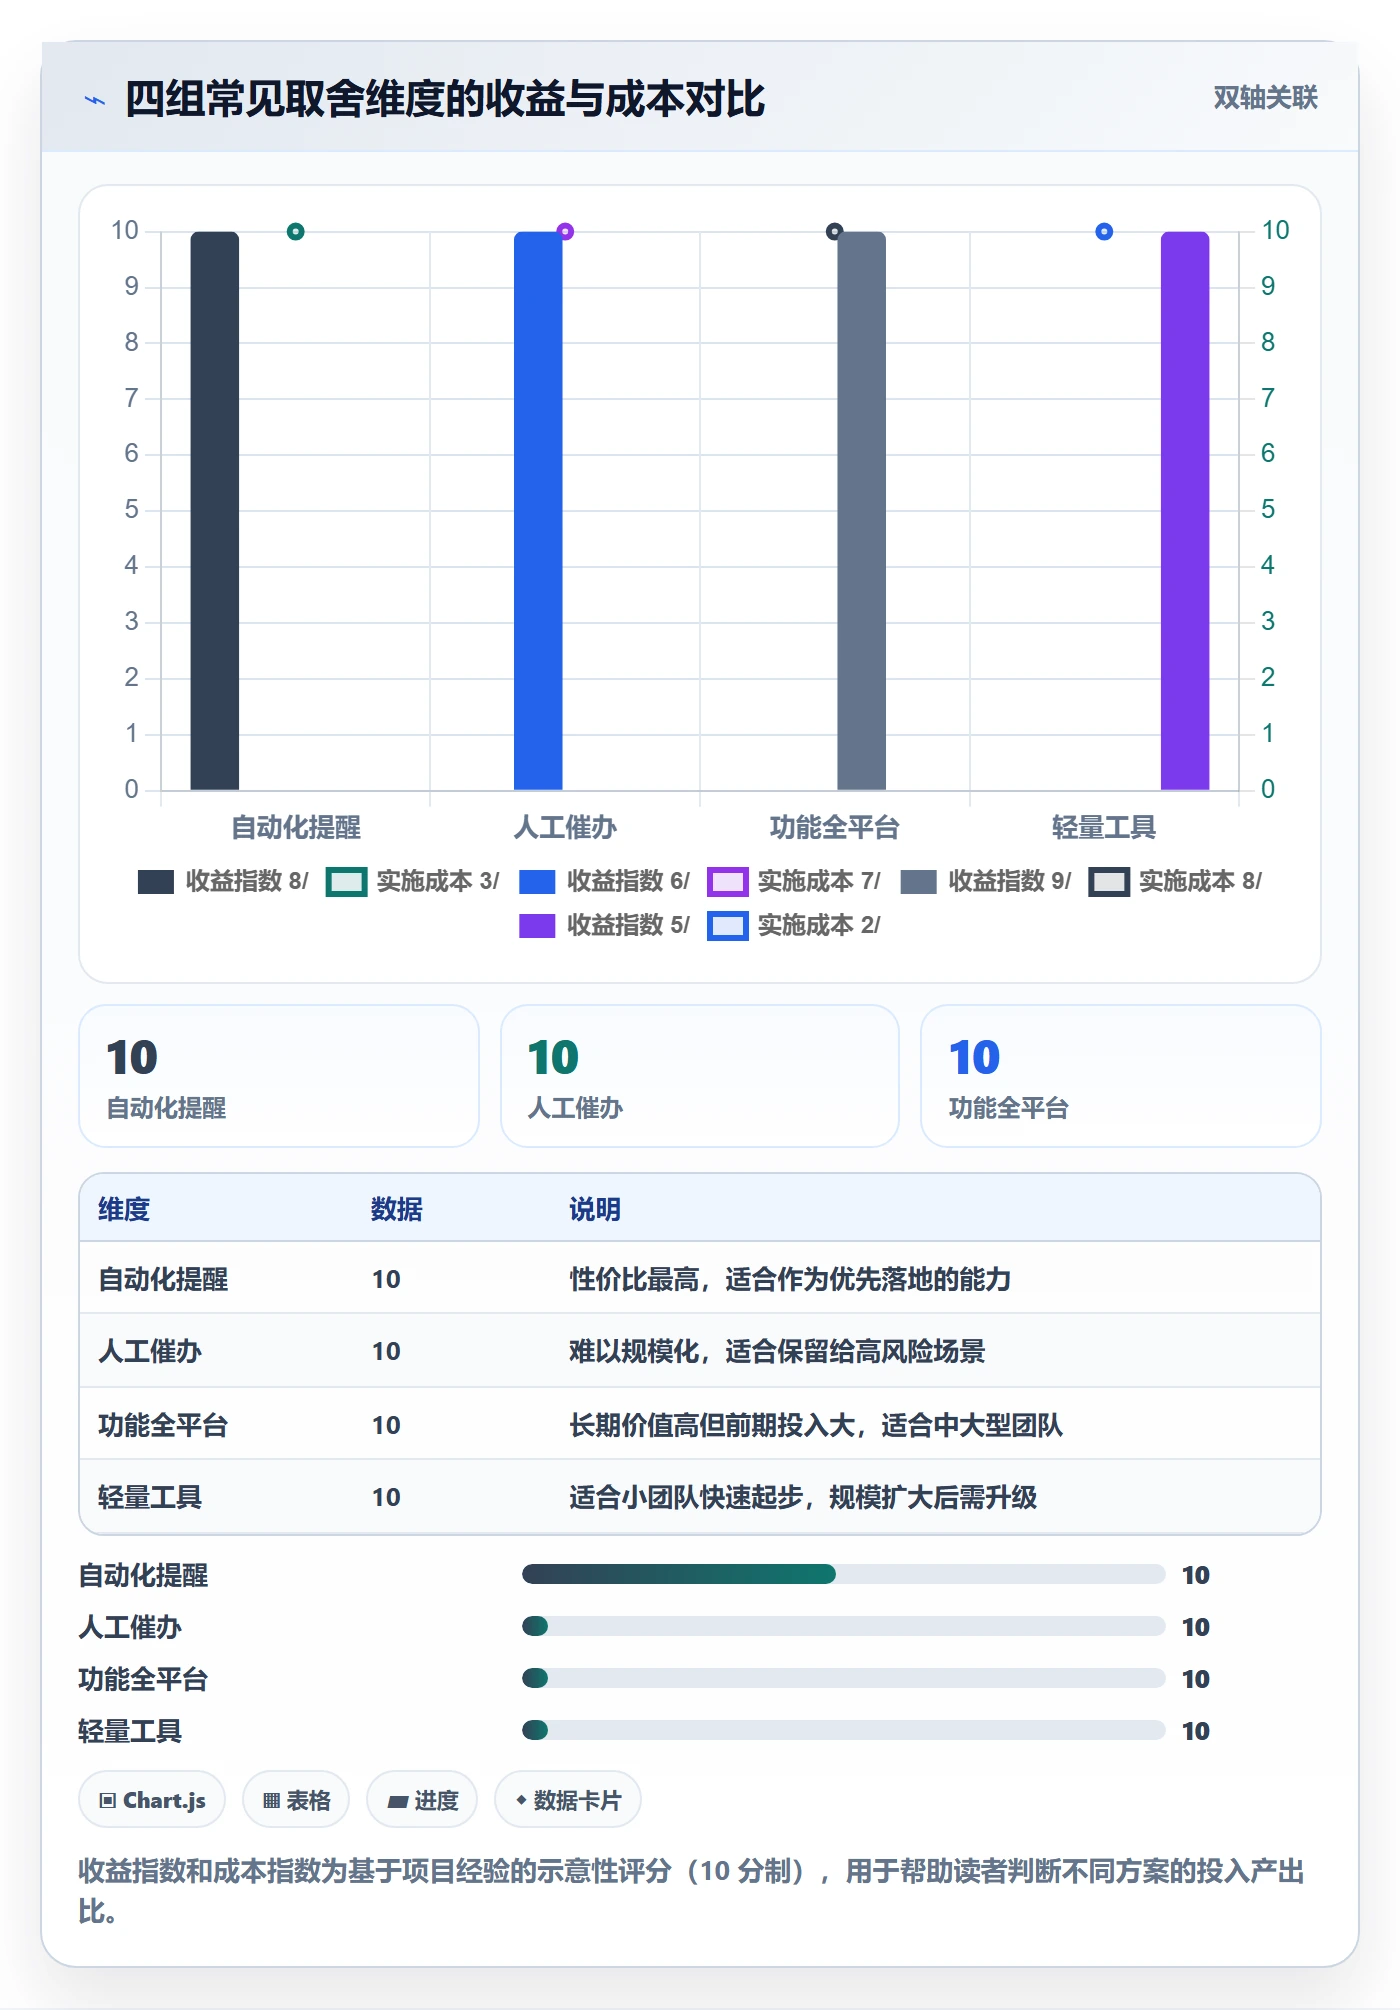1400x2010 pixels.
Task: Click the 轻量工具 x-axis label
Action: point(1104,827)
